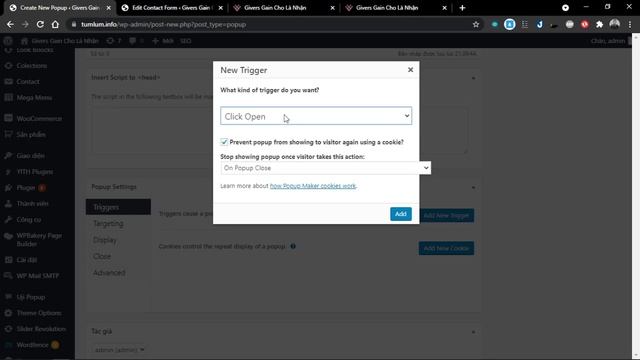
Task: Open the updates icon in admin bar
Action: pyautogui.click(x=113, y=41)
